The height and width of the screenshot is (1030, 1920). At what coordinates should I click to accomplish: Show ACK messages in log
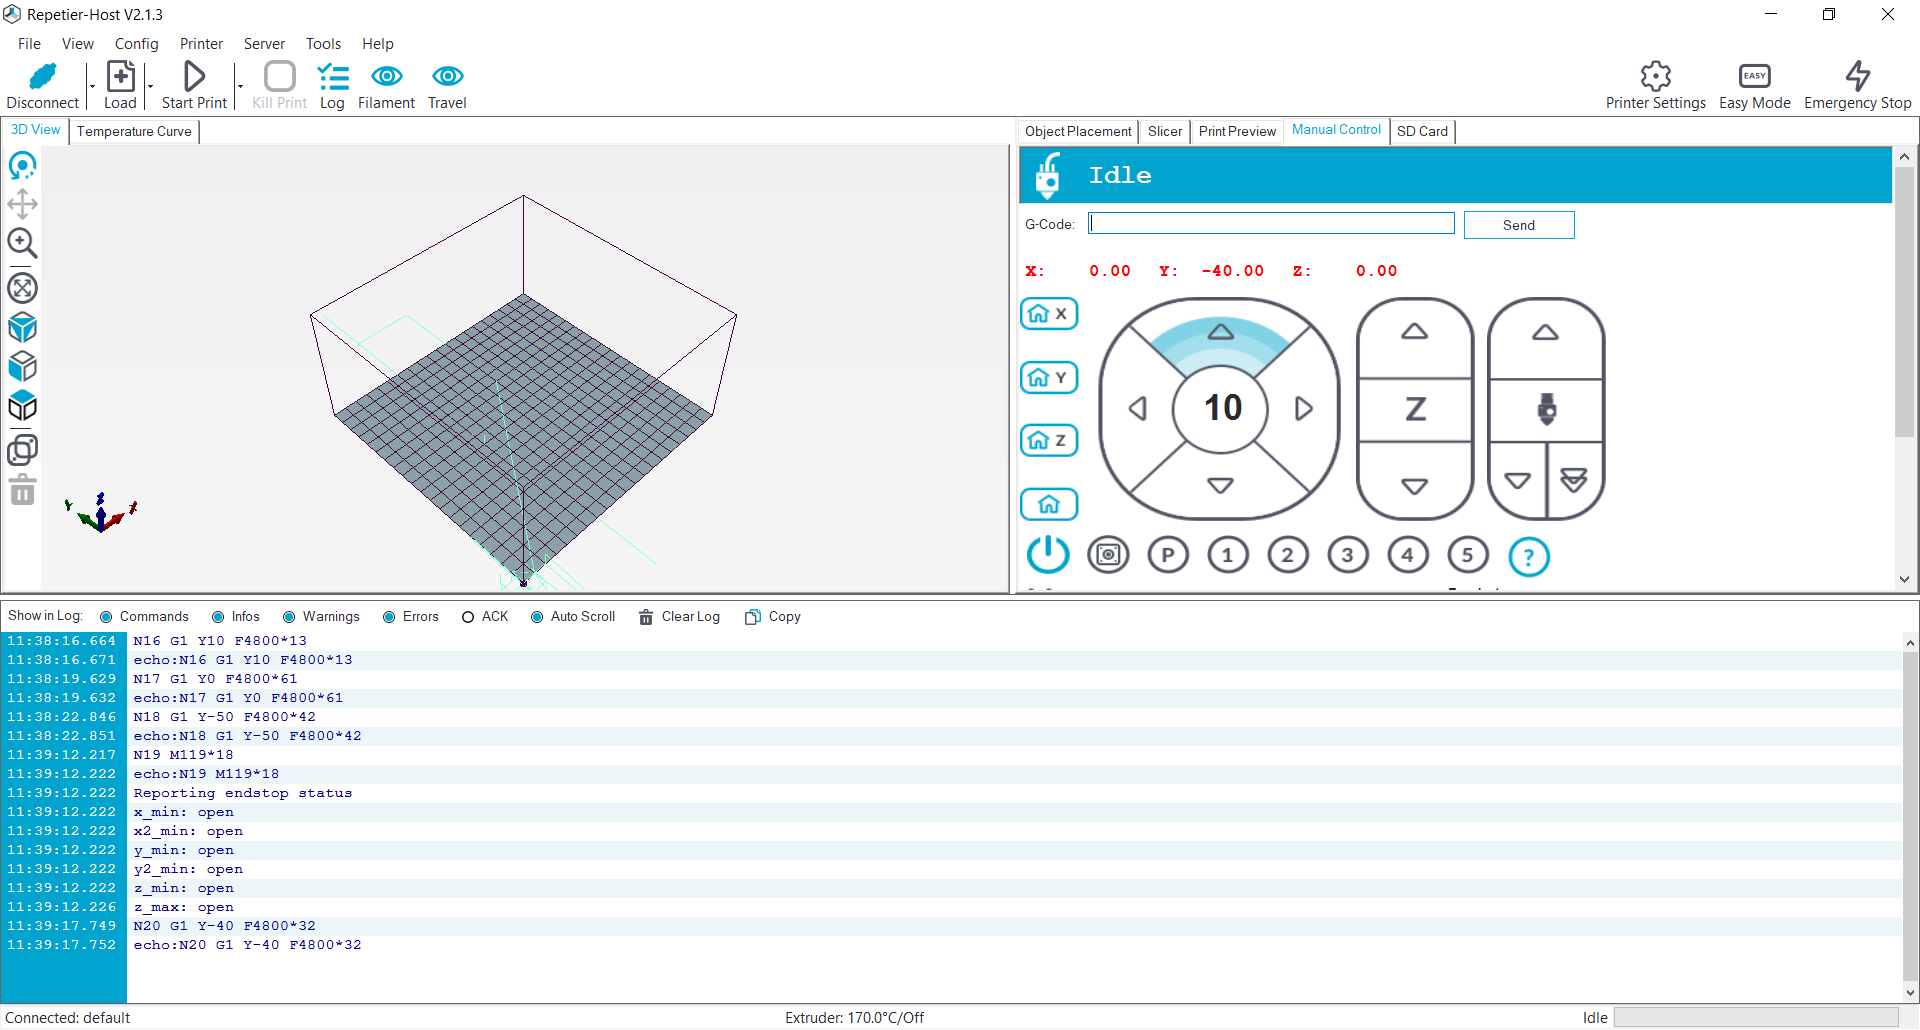(467, 616)
